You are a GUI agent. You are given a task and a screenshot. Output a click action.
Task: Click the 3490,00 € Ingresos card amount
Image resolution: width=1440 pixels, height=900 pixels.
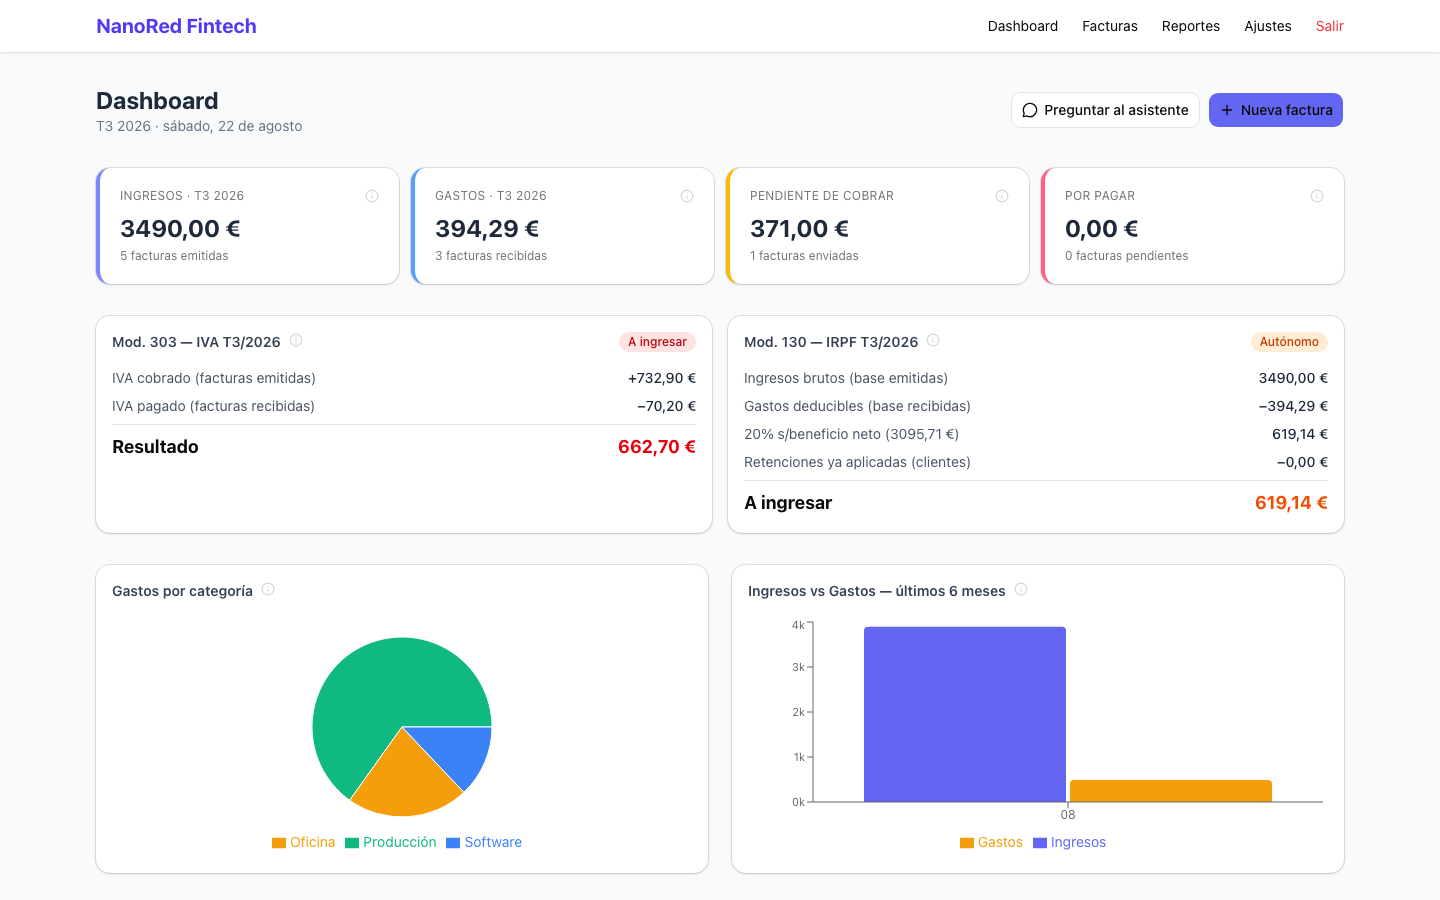[180, 229]
